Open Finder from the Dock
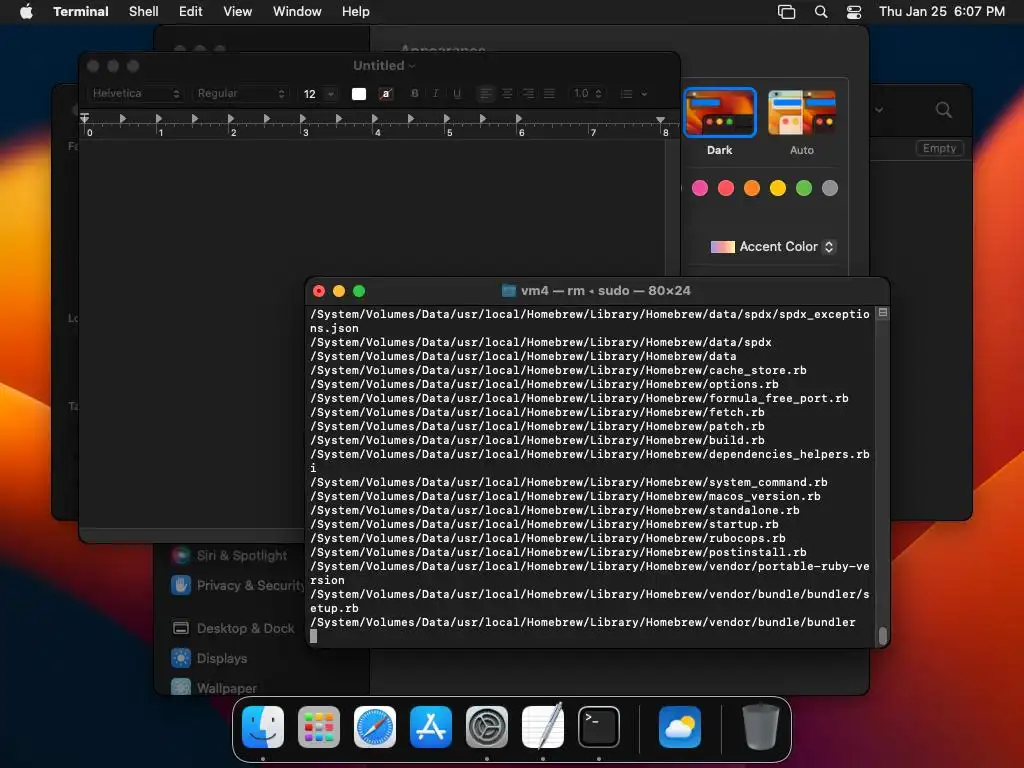 (x=263, y=726)
